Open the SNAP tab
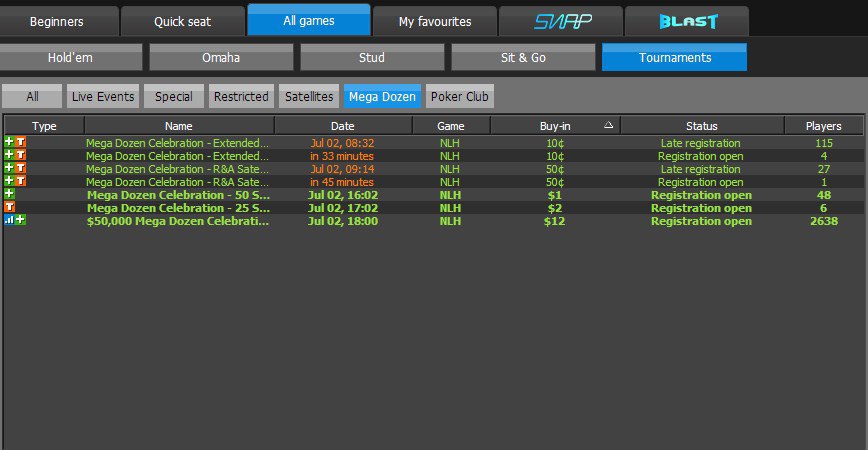Viewport: 868px width, 450px height. coord(561,21)
